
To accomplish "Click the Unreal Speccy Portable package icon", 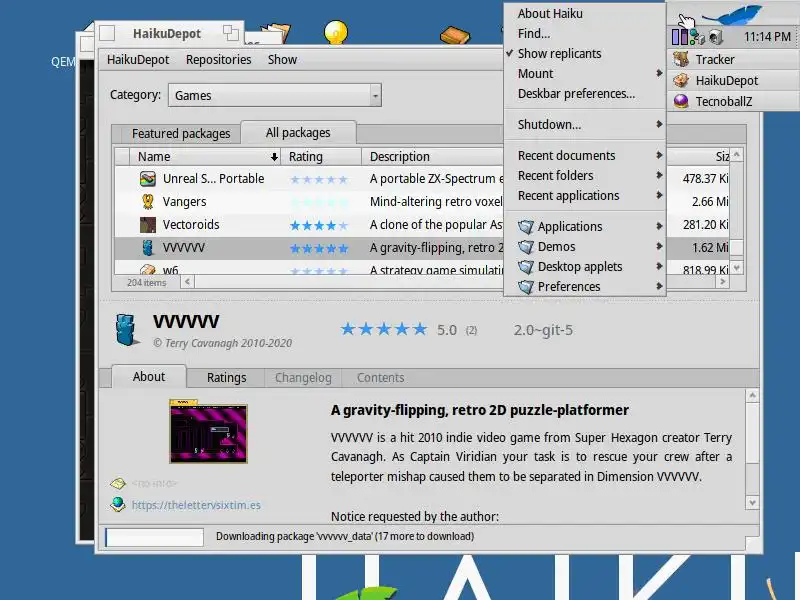I will (x=147, y=179).
